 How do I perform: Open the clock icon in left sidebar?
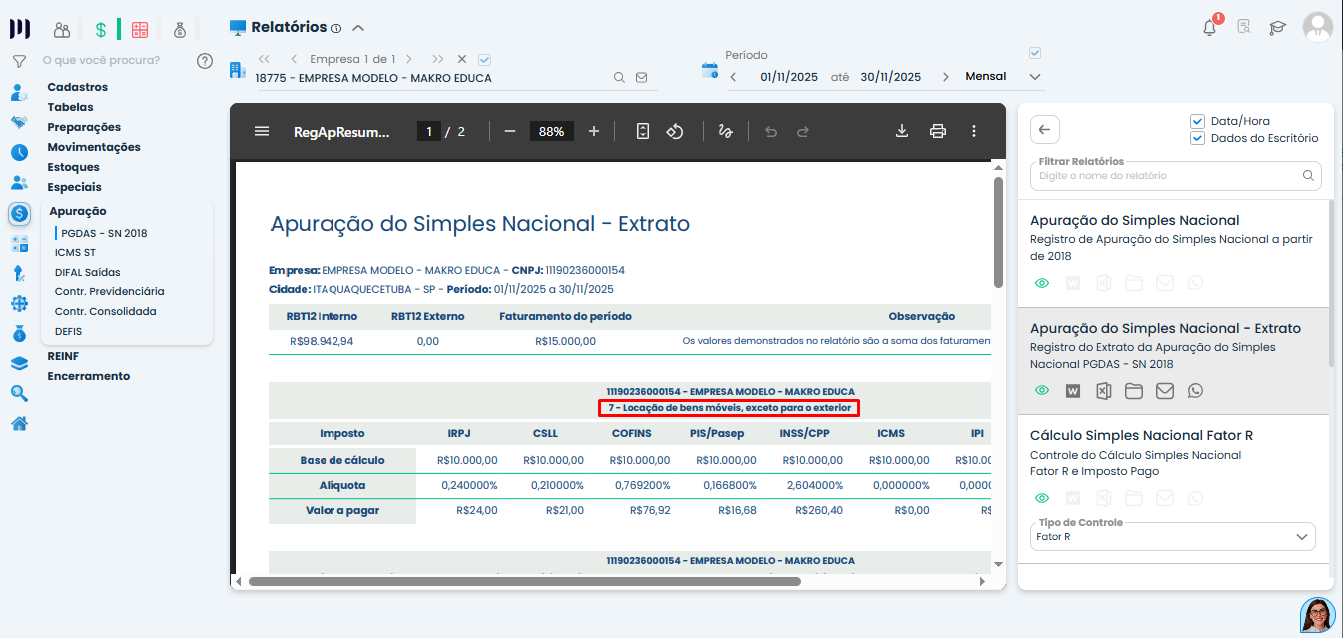point(19,153)
